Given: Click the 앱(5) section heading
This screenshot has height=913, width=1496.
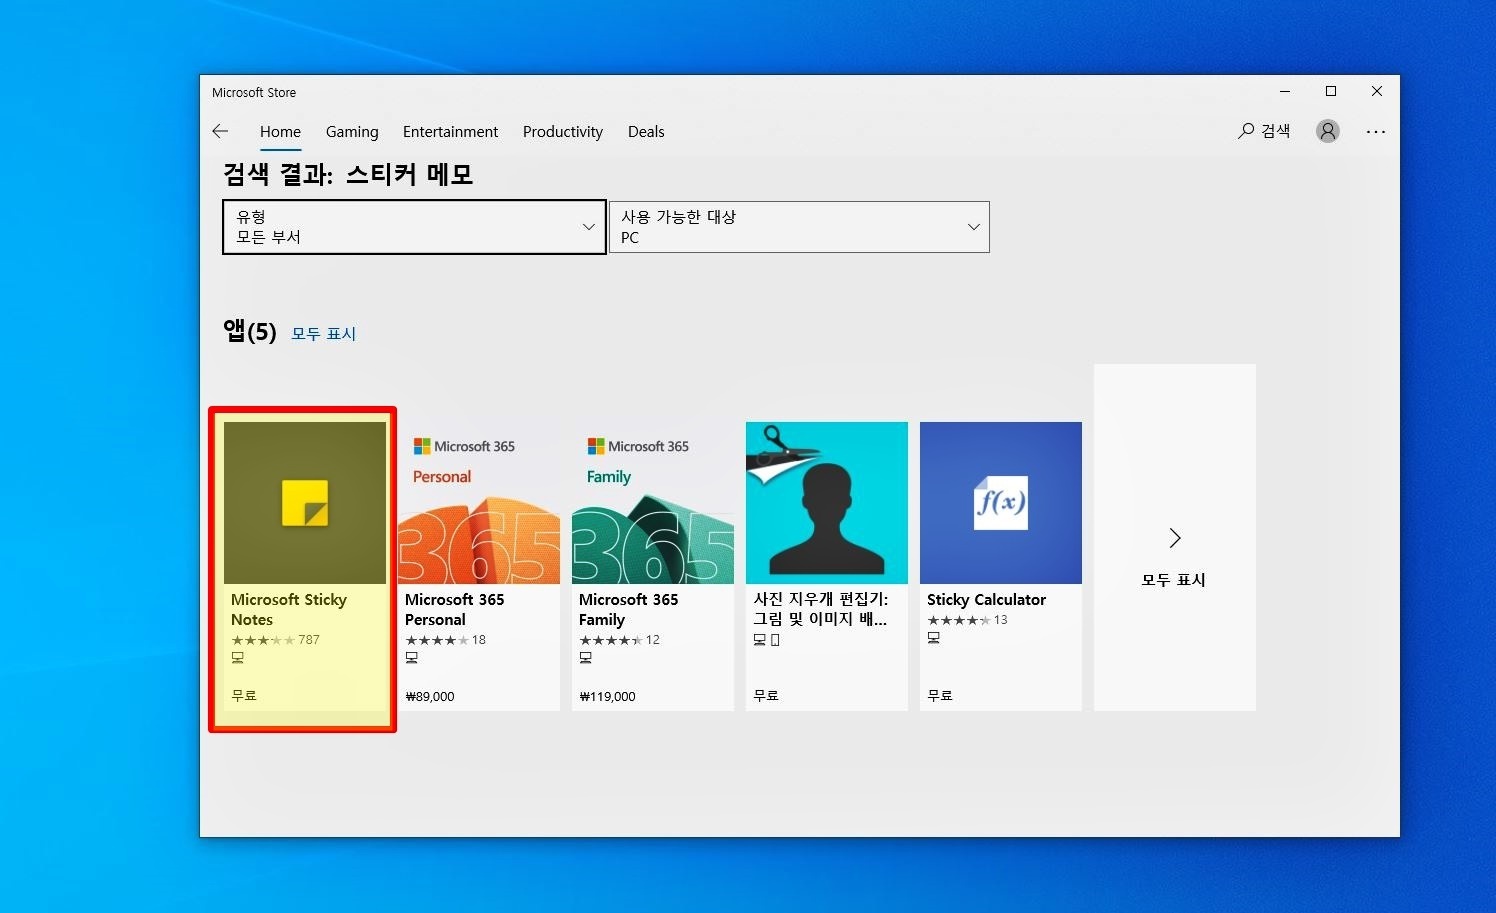Looking at the screenshot, I should coord(249,331).
